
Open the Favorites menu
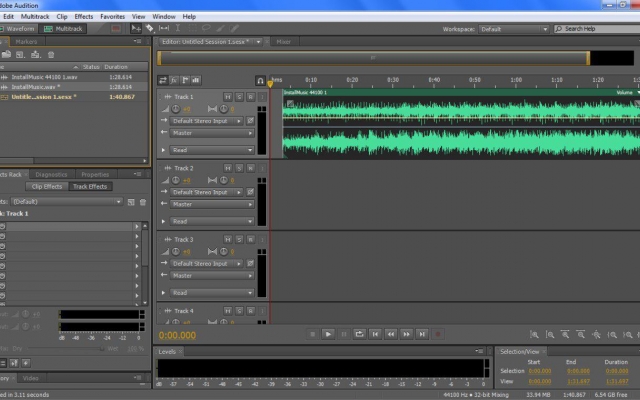coord(113,16)
